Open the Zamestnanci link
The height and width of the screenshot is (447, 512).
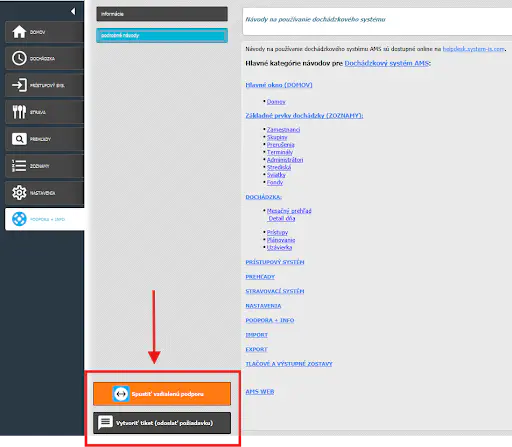pyautogui.click(x=283, y=130)
